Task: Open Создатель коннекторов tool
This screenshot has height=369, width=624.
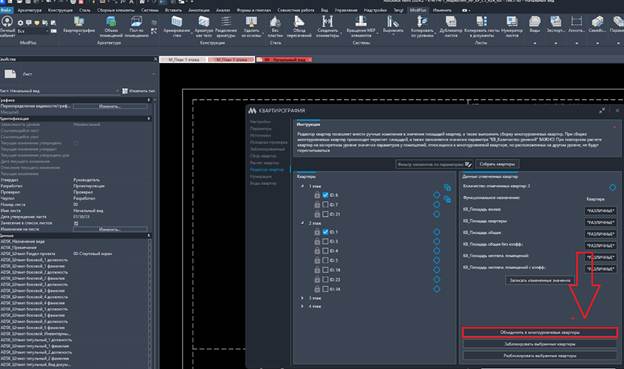Action: click(x=327, y=26)
